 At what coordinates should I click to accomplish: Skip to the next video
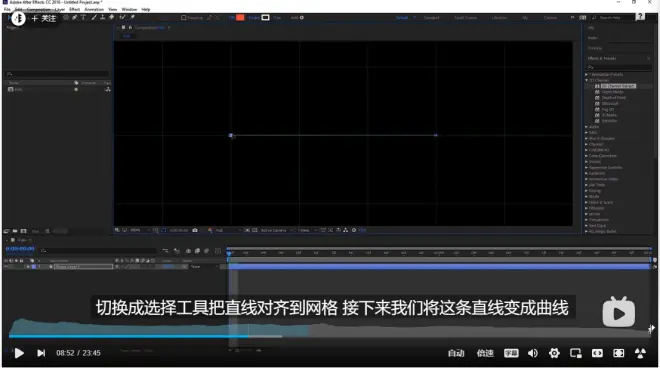(x=41, y=353)
